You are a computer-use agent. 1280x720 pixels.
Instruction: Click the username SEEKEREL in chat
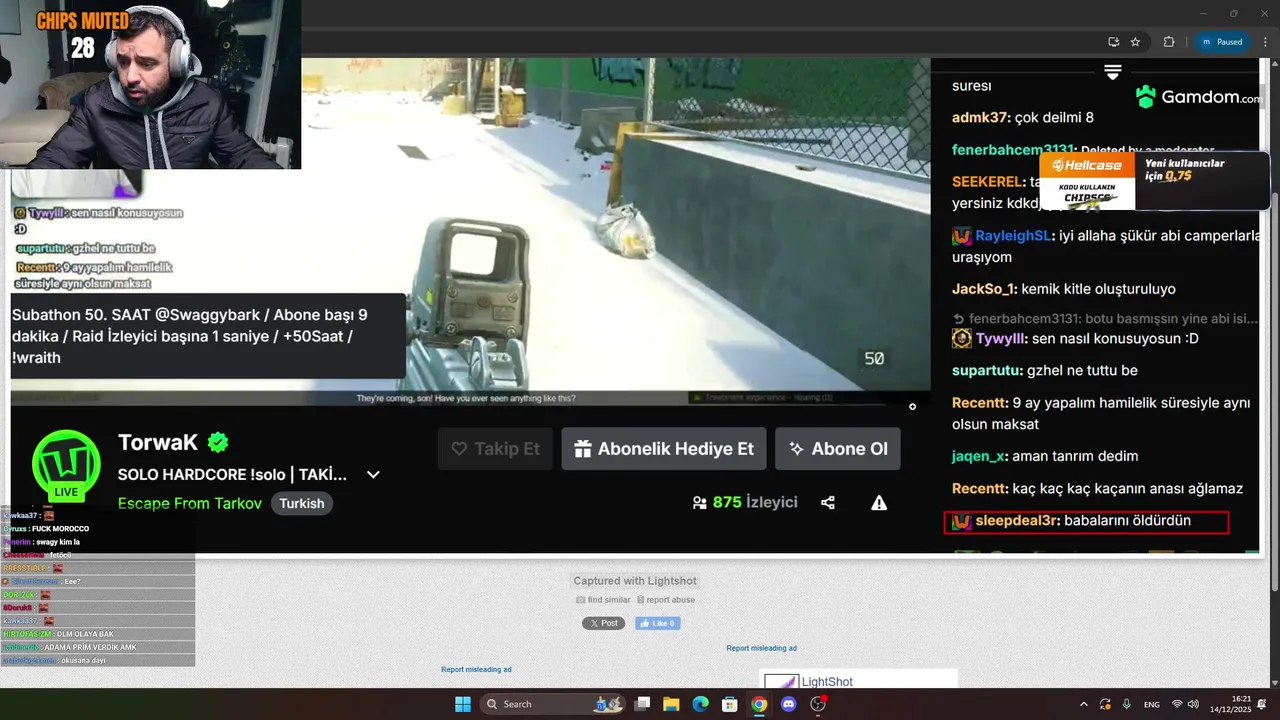tap(987, 182)
